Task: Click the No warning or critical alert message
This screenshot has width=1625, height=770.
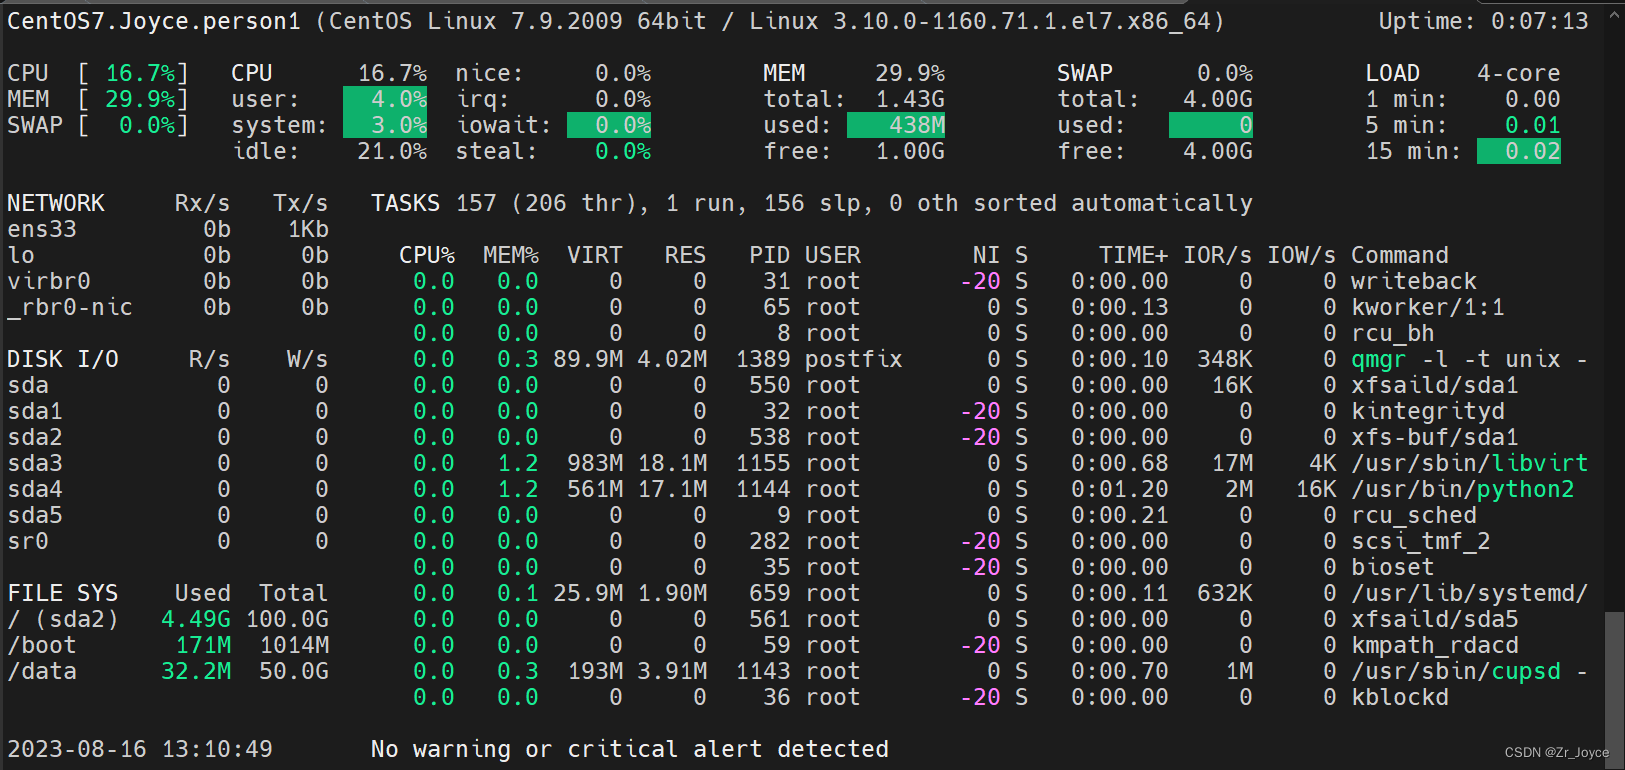Action: point(630,749)
